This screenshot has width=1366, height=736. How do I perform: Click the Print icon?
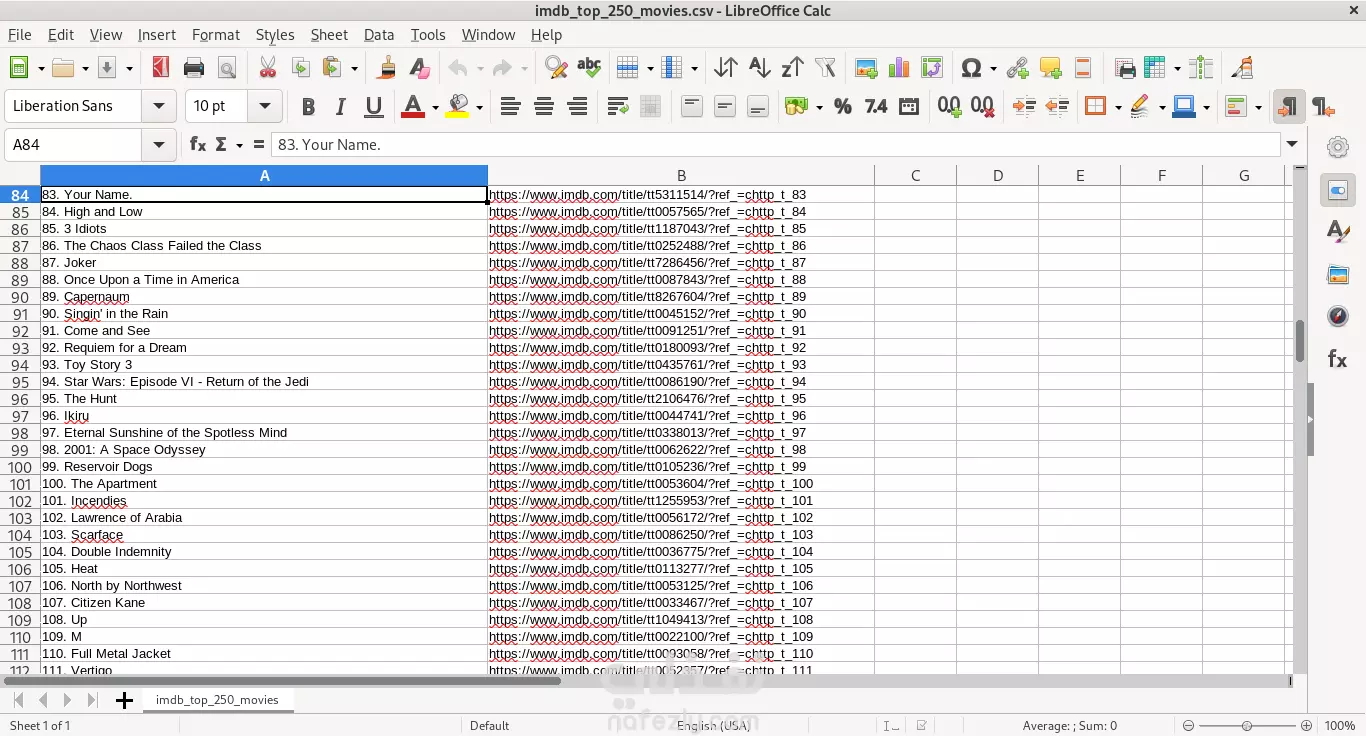point(194,68)
